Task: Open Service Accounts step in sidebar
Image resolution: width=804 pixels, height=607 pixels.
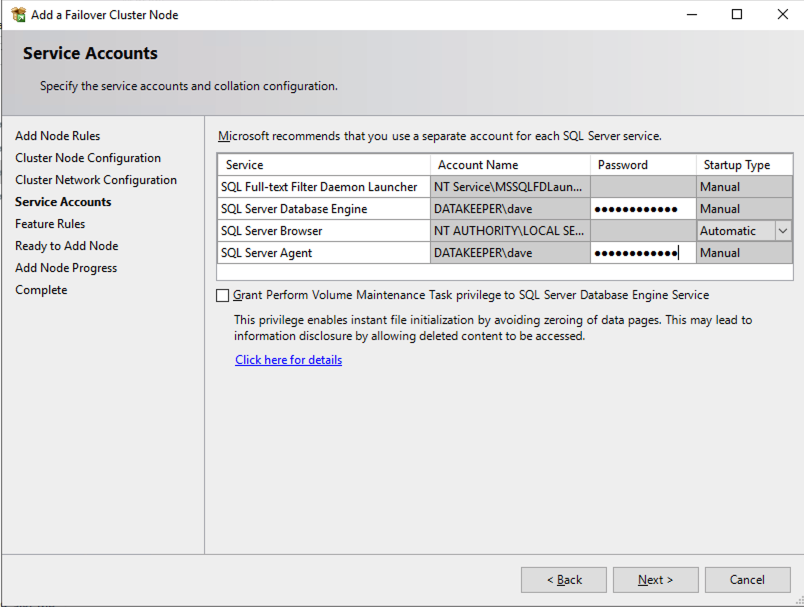Action: pyautogui.click(x=63, y=202)
